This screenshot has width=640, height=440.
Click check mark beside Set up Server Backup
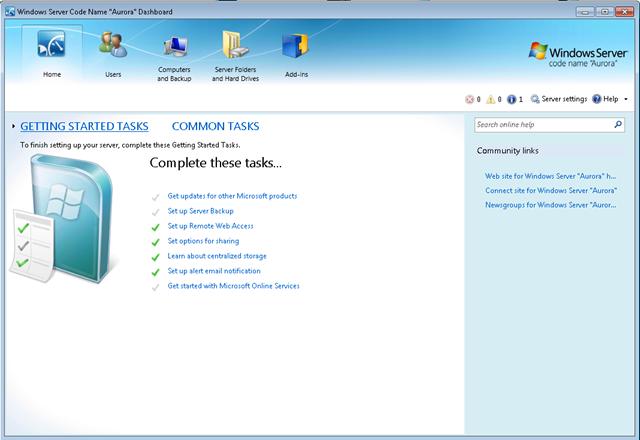pos(156,212)
